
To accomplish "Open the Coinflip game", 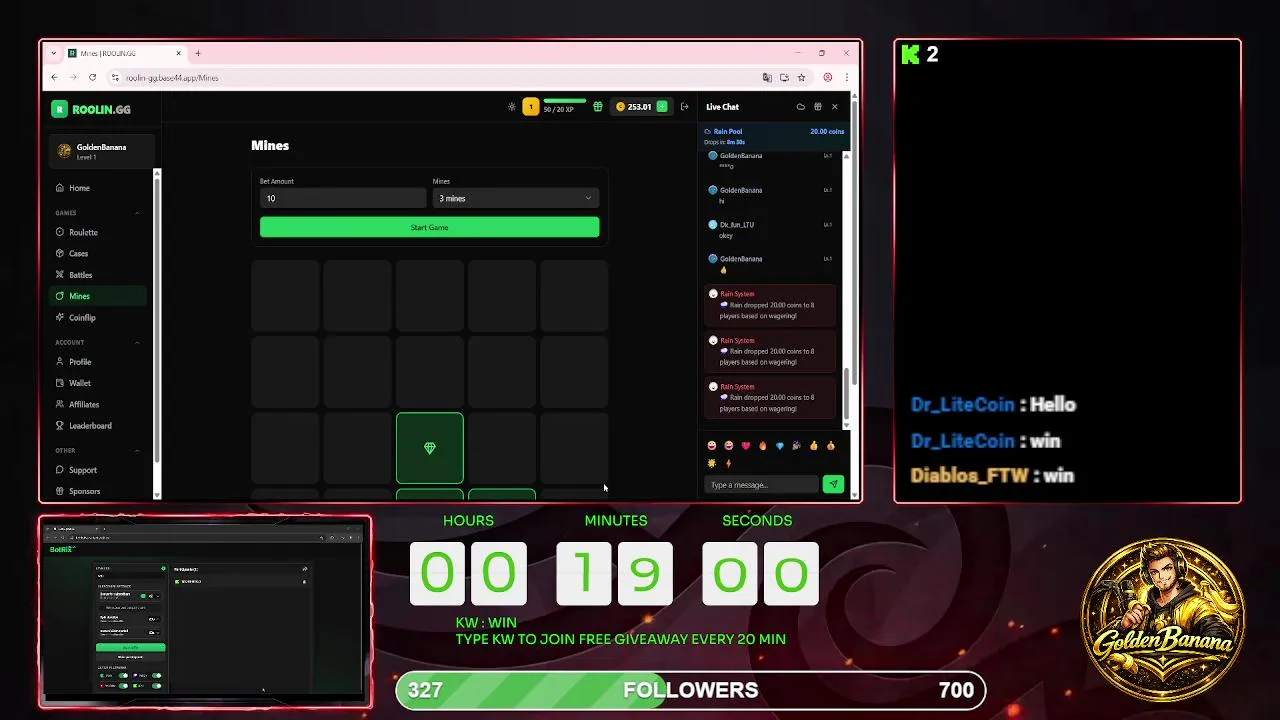I will pos(98,318).
